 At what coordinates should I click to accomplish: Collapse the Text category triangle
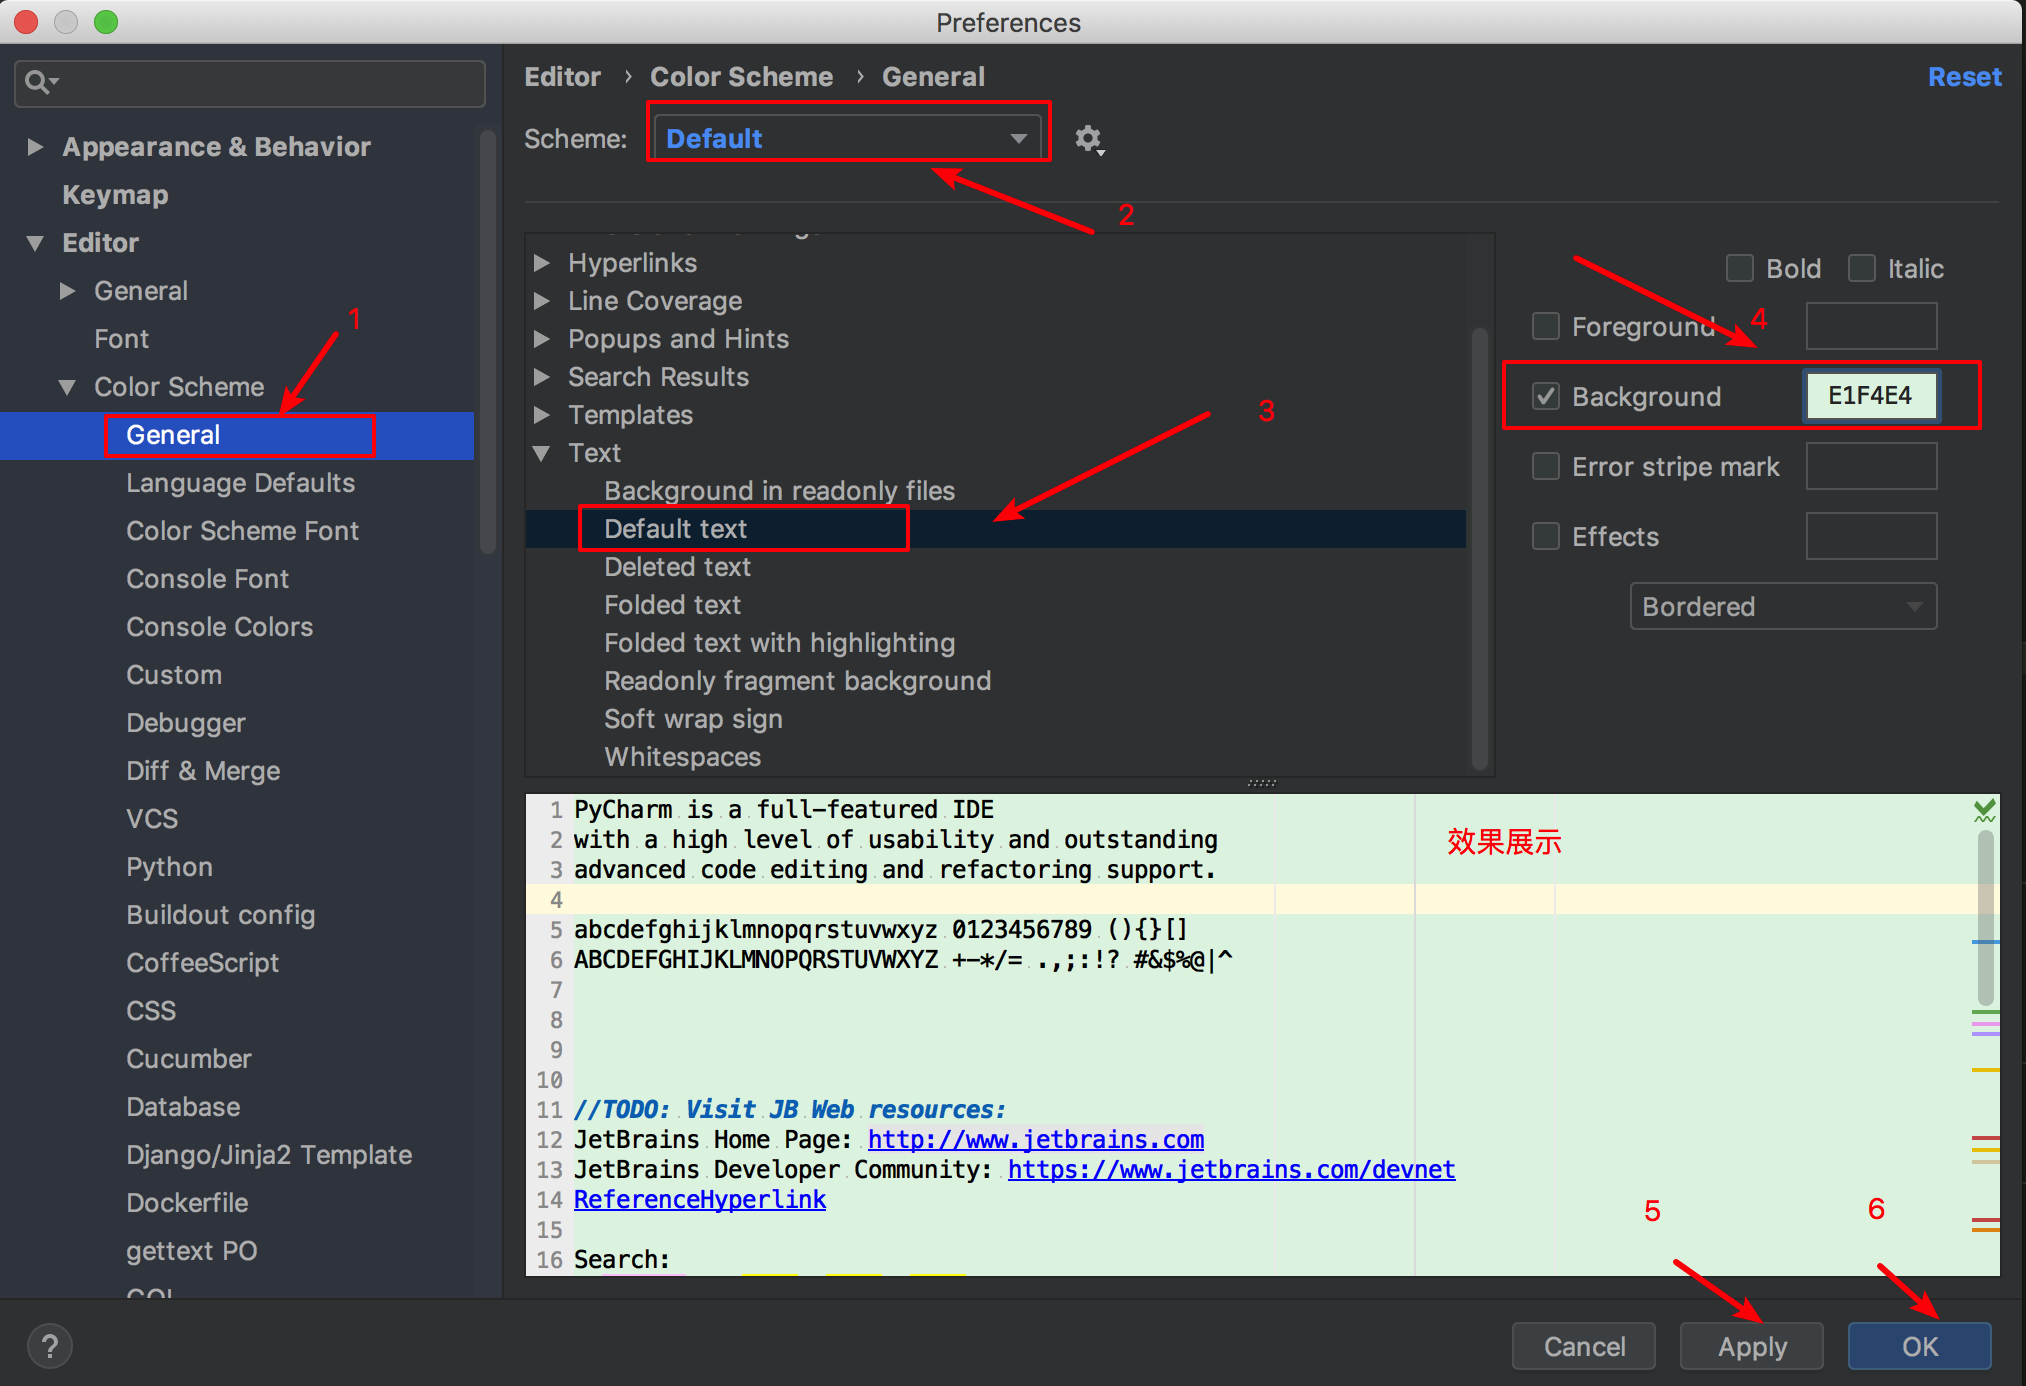coord(542,453)
